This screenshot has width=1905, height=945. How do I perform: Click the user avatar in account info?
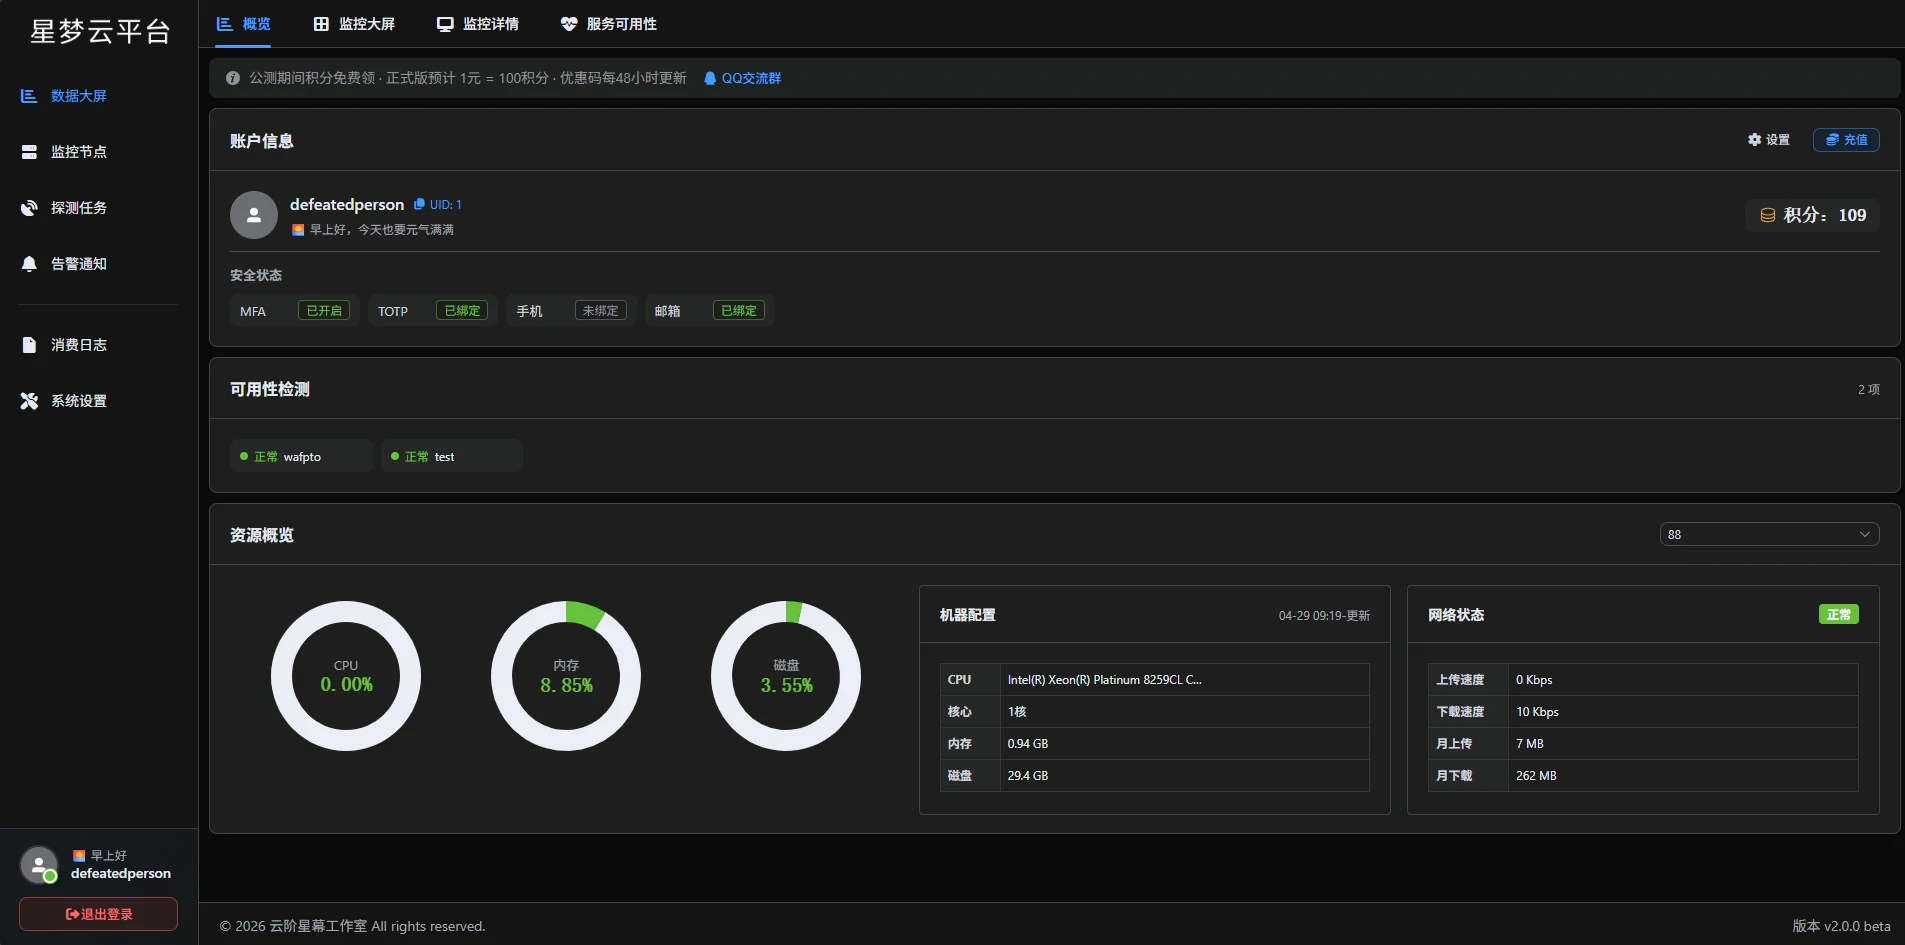(x=254, y=215)
